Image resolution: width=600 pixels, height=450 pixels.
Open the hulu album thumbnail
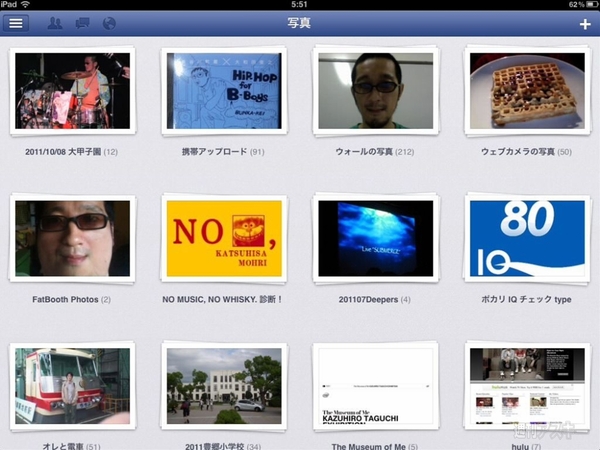pyautogui.click(x=527, y=386)
